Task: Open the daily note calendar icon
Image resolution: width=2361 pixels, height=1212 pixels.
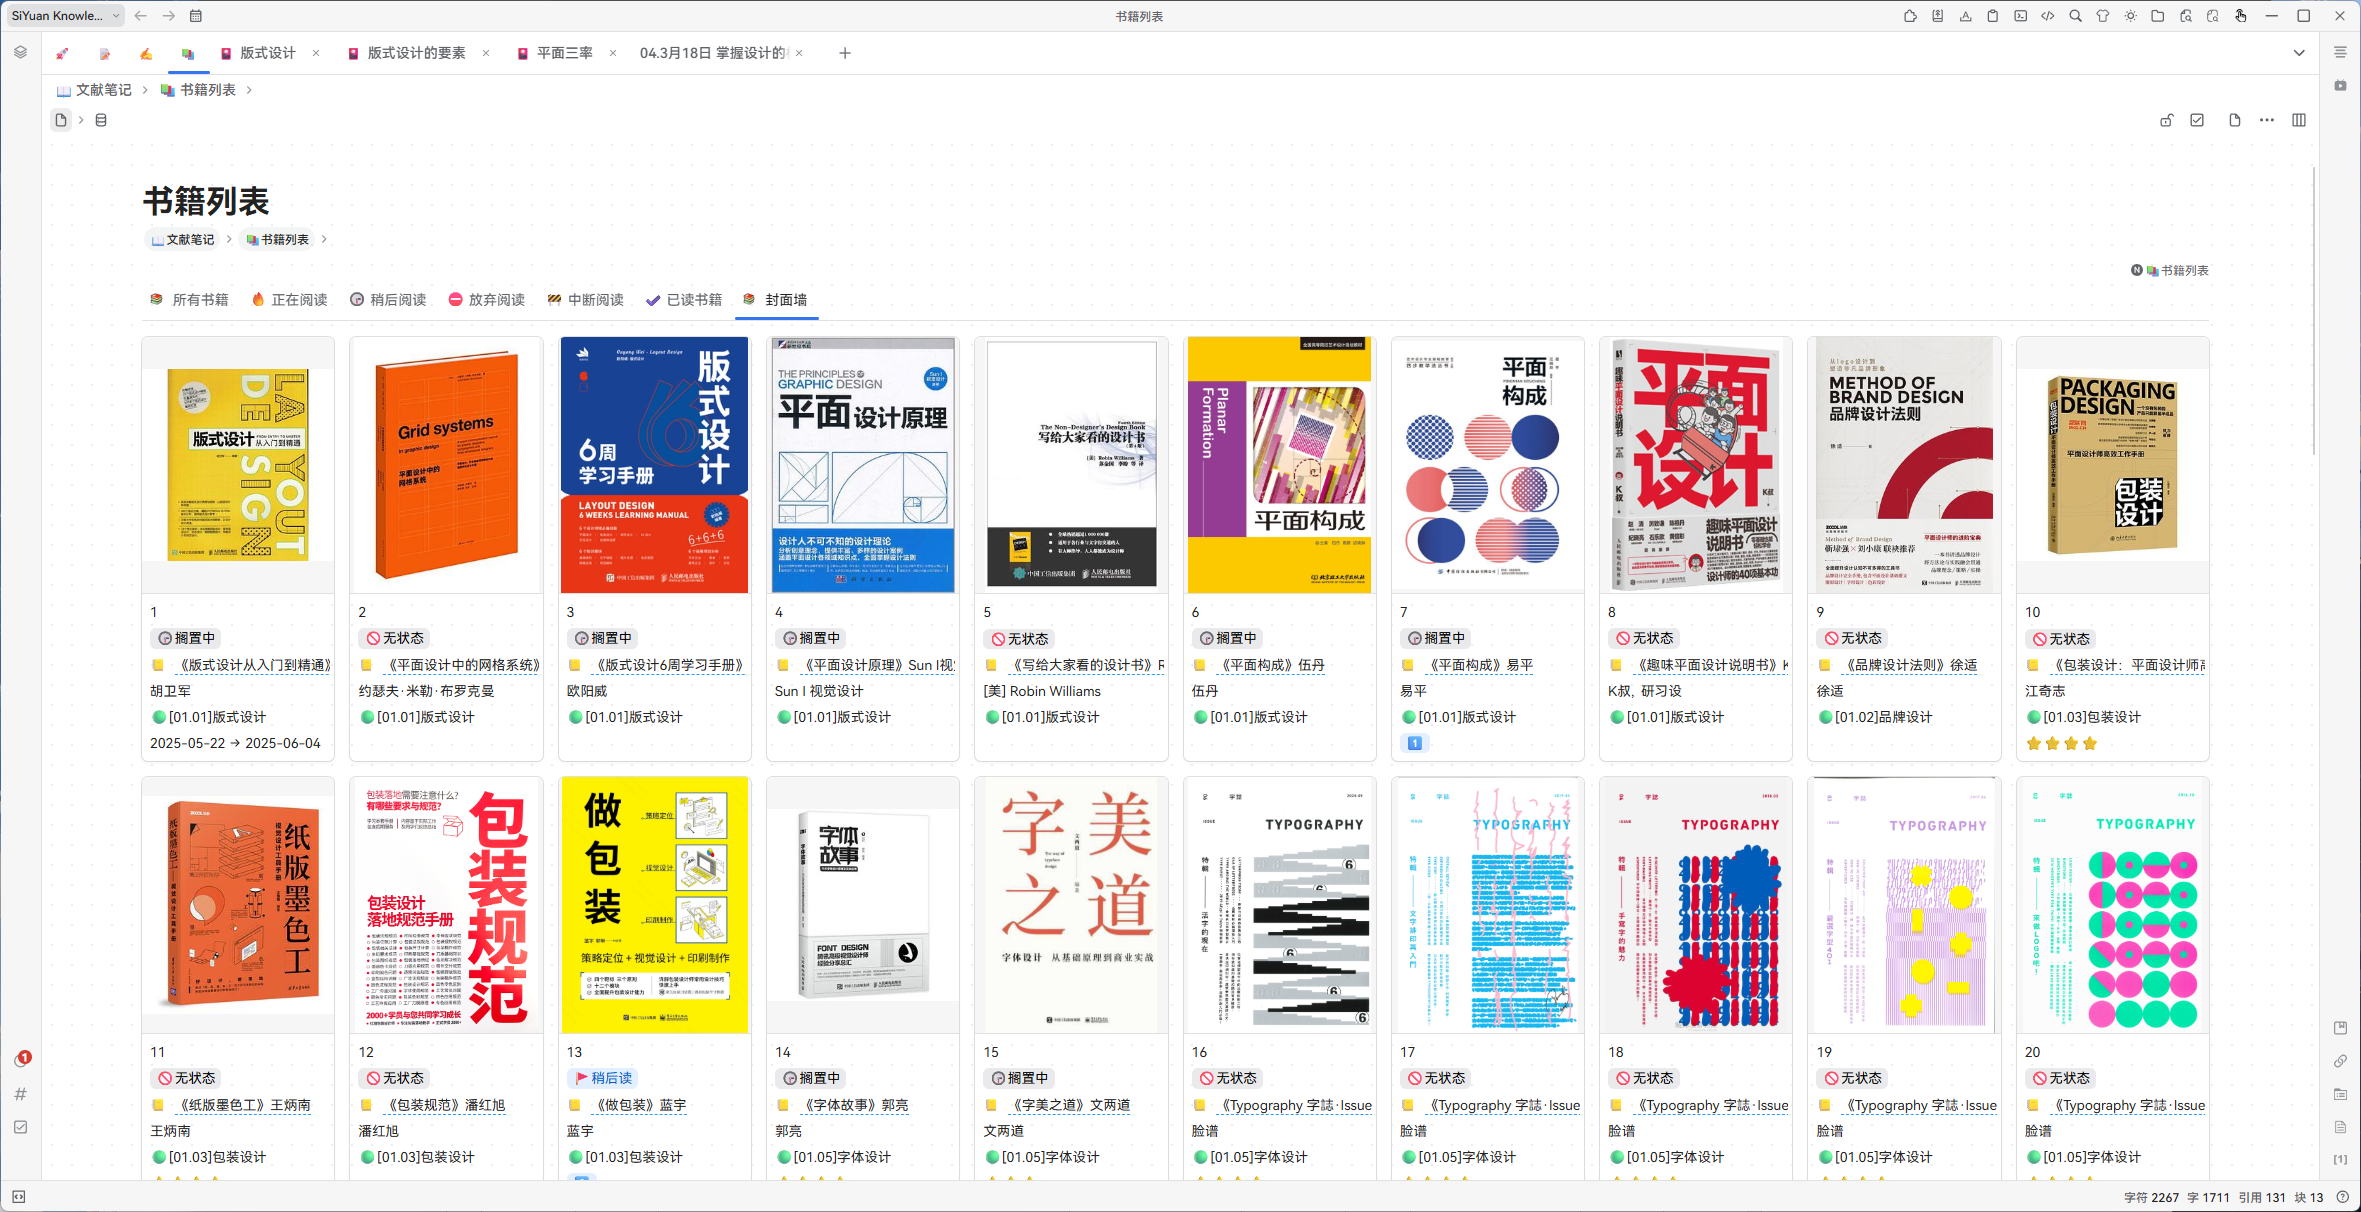Action: [196, 16]
